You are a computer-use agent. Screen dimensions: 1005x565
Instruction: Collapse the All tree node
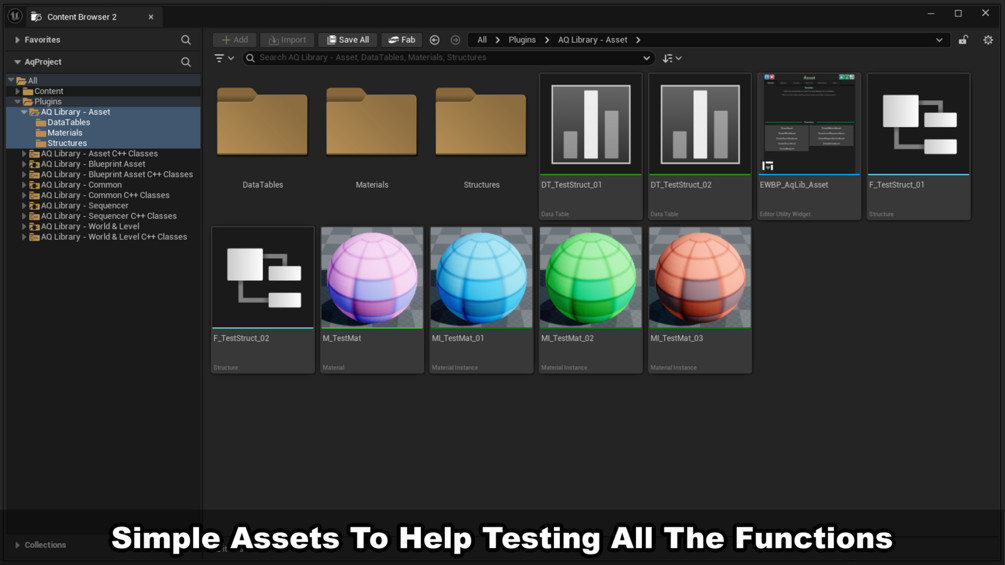[11, 81]
